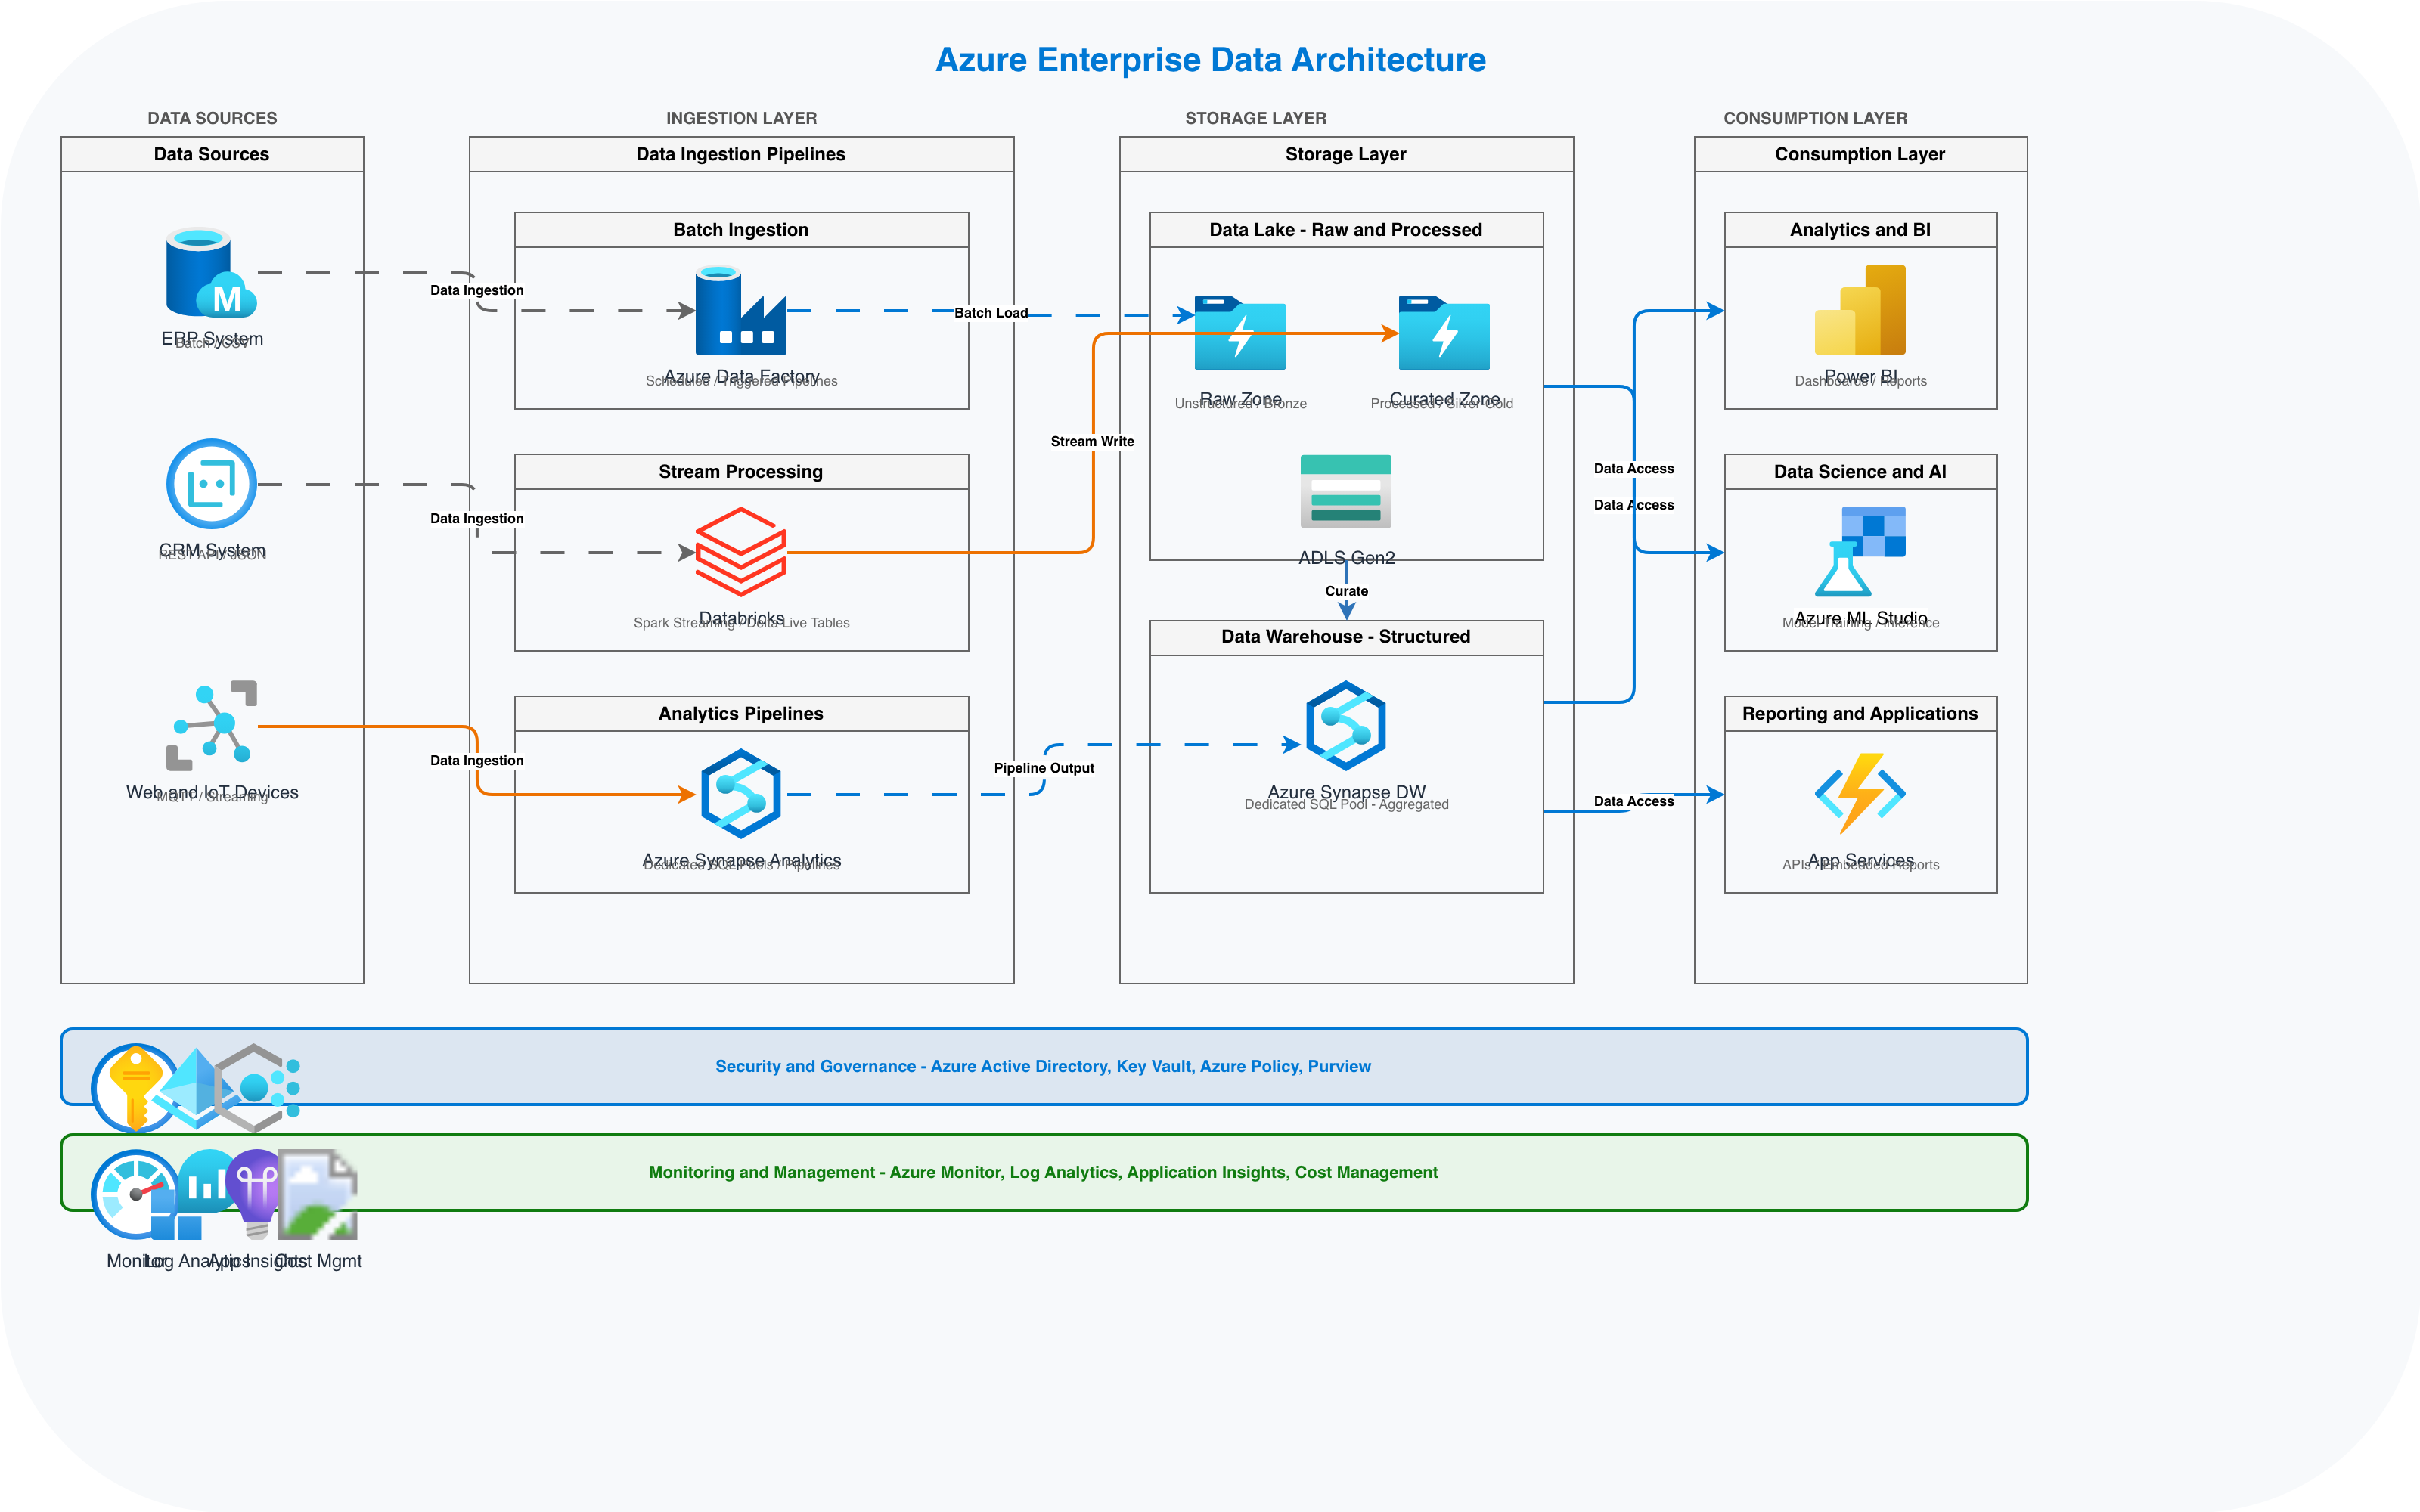2420x1512 pixels.
Task: Click the uppercase INGESTION LAYER caption
Action: pyautogui.click(x=741, y=118)
